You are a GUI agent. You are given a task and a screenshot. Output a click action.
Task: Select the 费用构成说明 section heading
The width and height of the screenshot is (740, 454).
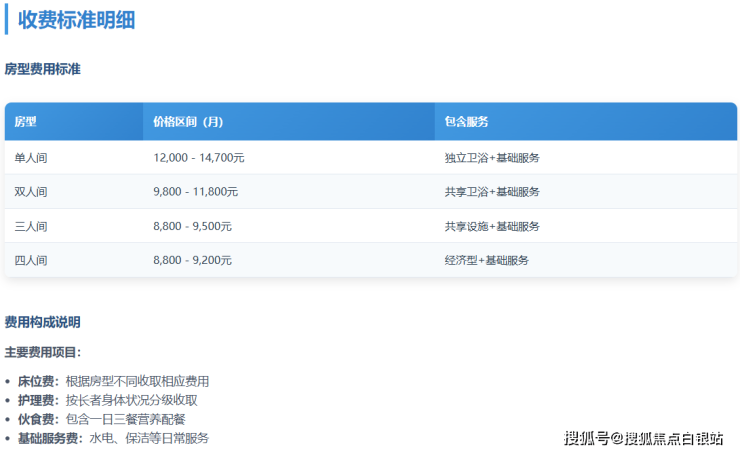point(43,322)
